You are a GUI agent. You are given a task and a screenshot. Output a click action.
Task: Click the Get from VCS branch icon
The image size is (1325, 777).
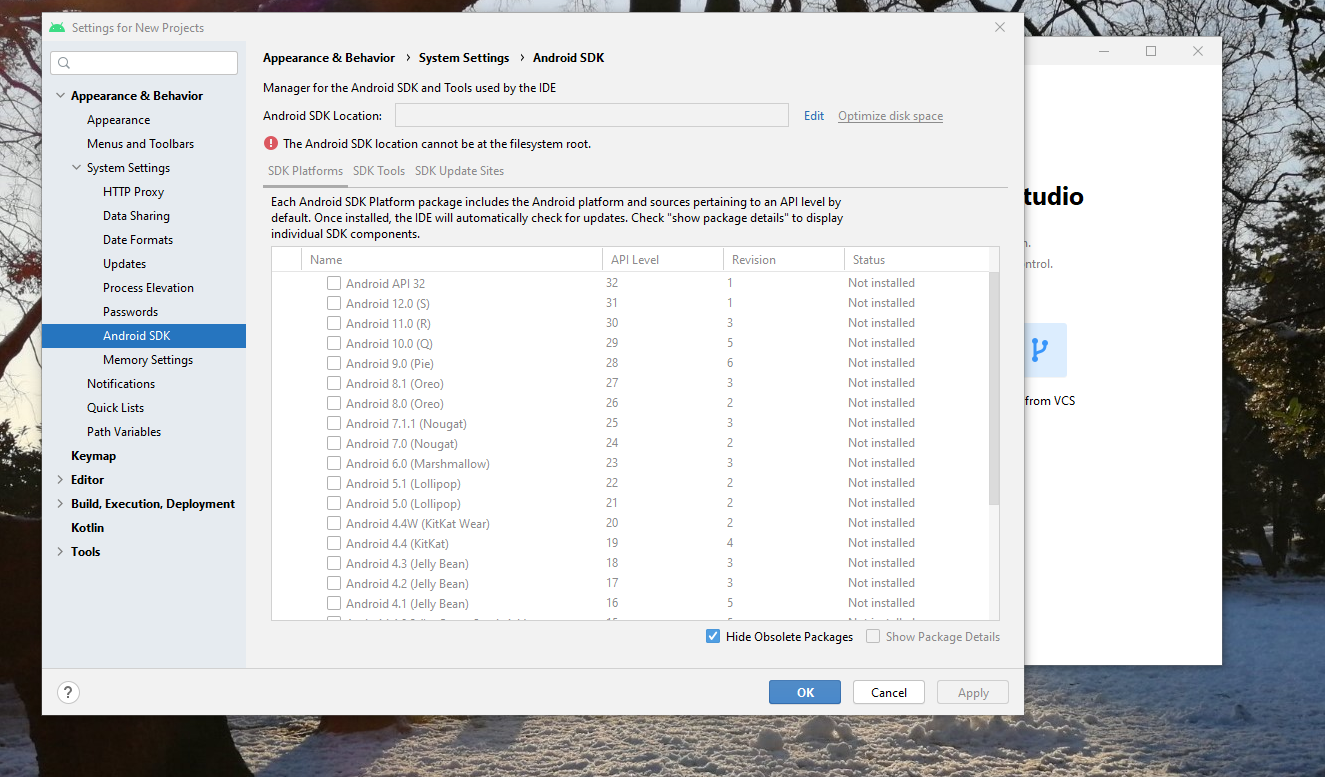tap(1038, 350)
